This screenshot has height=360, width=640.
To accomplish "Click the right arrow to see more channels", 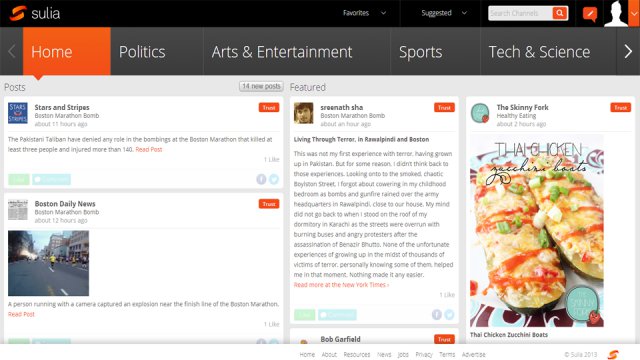I will click(x=628, y=51).
